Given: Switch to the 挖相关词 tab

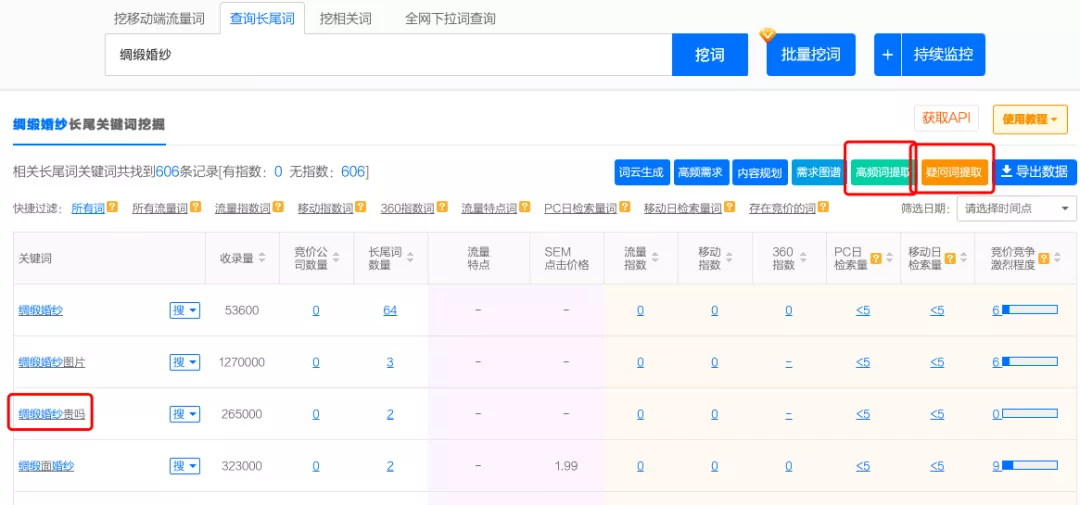Looking at the screenshot, I should click(345, 19).
